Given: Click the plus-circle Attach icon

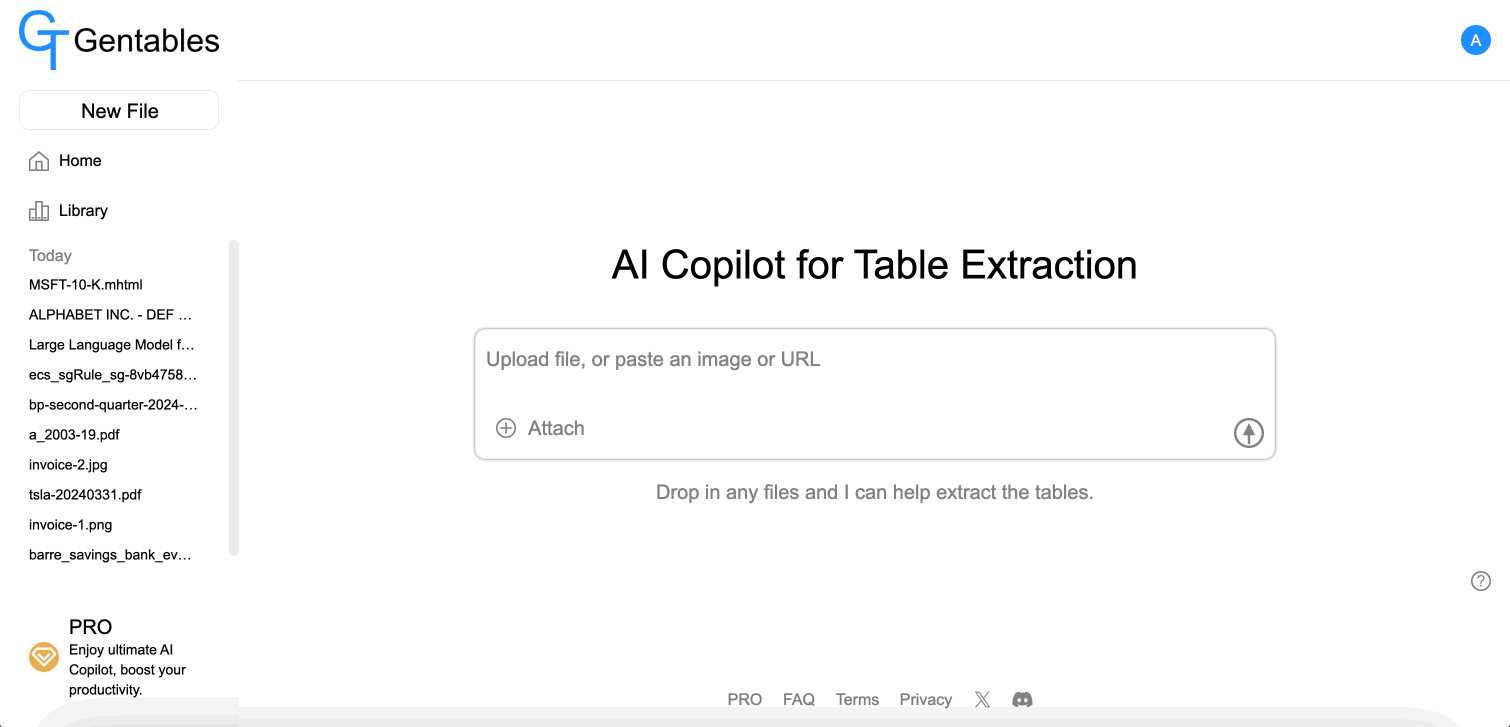Looking at the screenshot, I should point(506,428).
